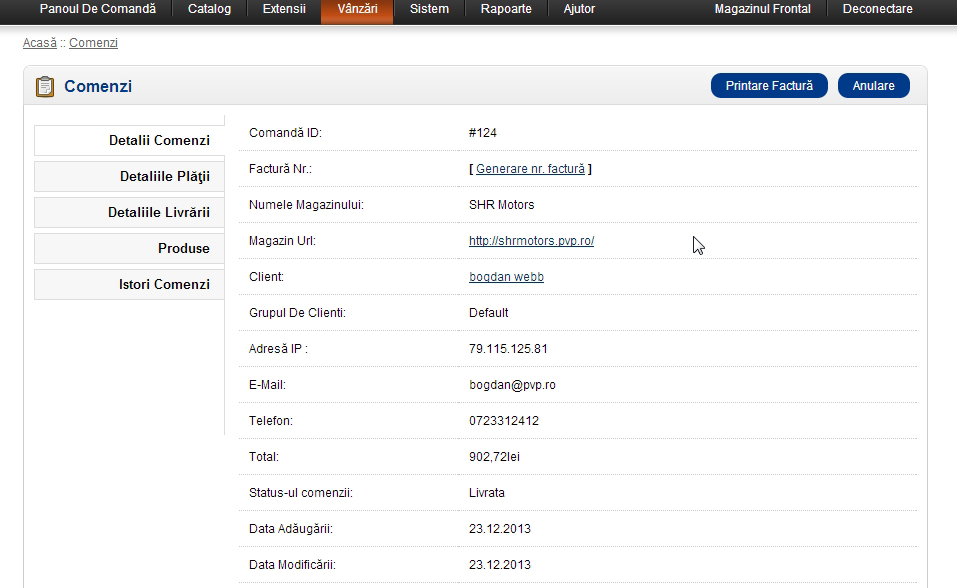The image size is (957, 588).
Task: Open the Rapoarte menu
Action: 506,9
